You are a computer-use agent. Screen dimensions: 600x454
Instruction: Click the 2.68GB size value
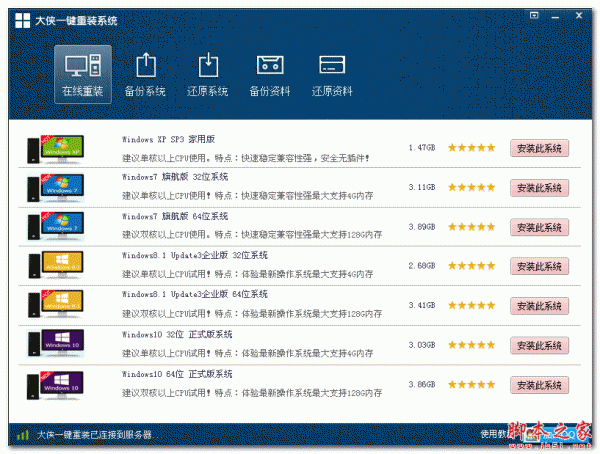(x=422, y=266)
